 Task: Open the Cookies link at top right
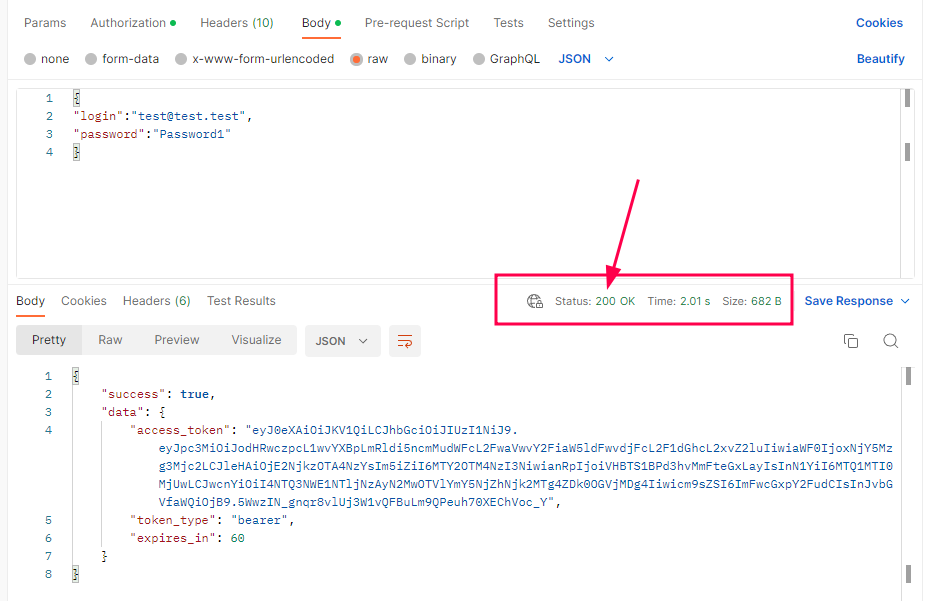pos(879,23)
